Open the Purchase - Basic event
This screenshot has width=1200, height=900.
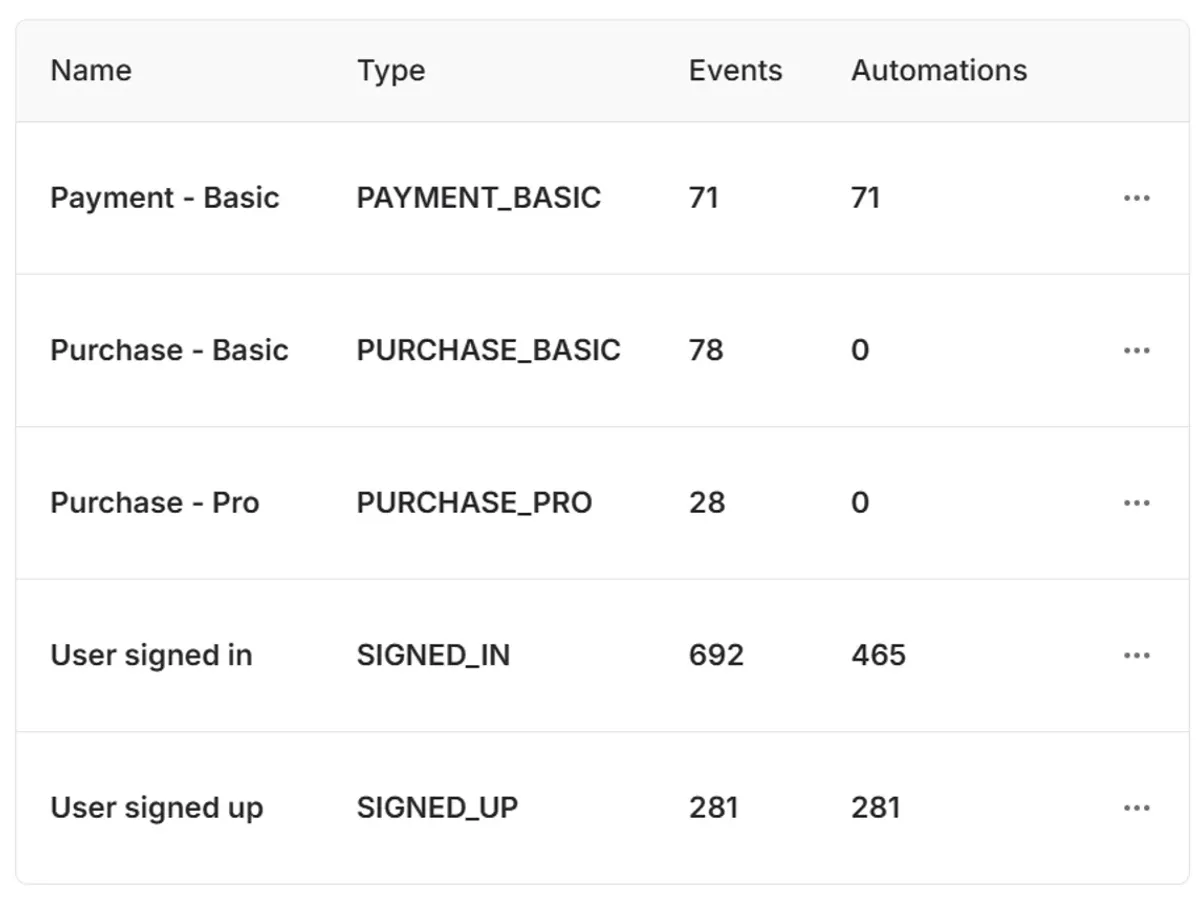coord(169,351)
